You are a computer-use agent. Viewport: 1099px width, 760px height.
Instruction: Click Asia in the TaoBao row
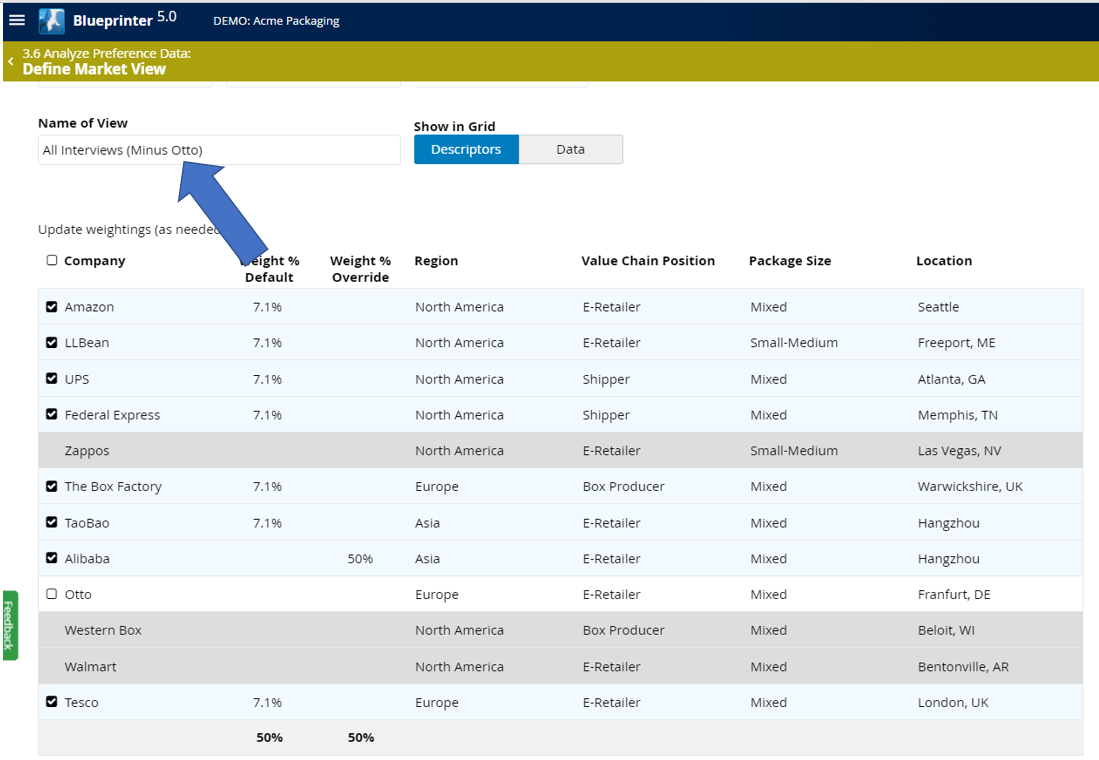coord(428,523)
